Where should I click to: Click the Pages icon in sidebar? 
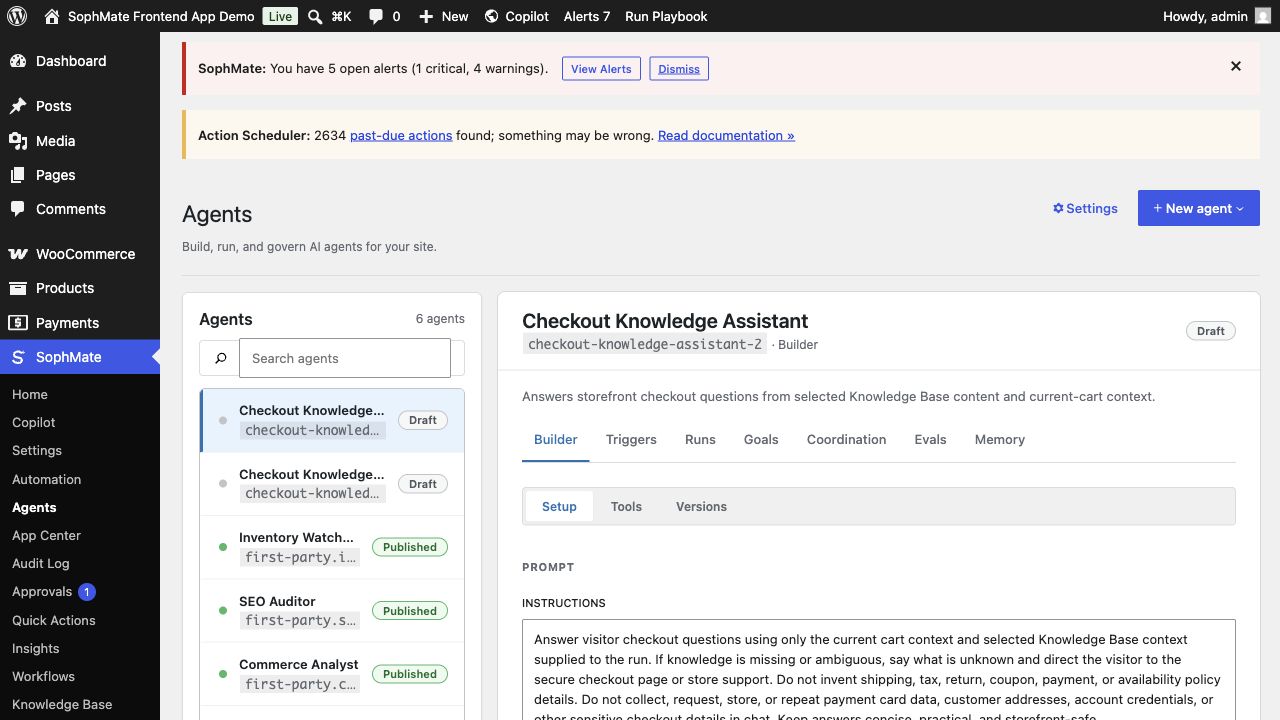tap(18, 175)
